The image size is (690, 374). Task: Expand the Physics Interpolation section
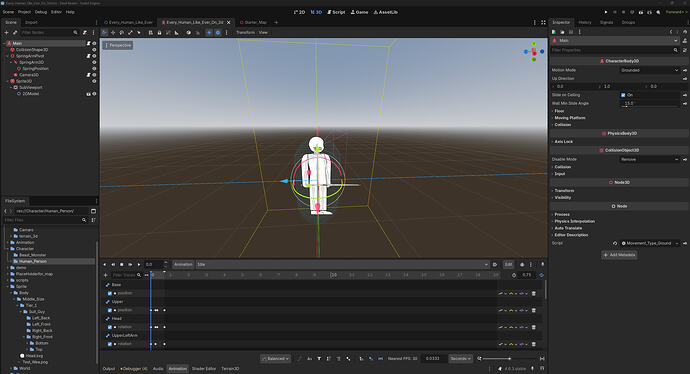(574, 221)
